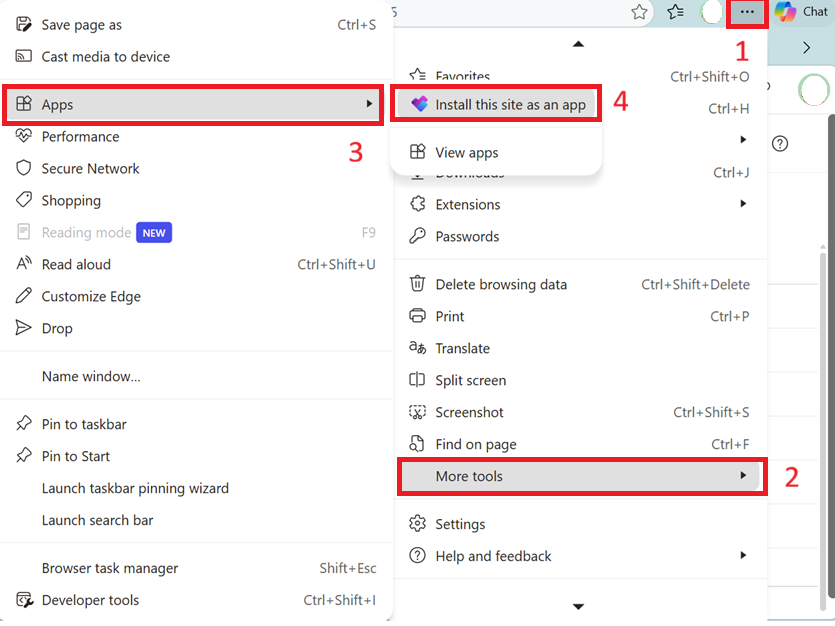
Task: Open Copilot Chat
Action: pos(802,12)
